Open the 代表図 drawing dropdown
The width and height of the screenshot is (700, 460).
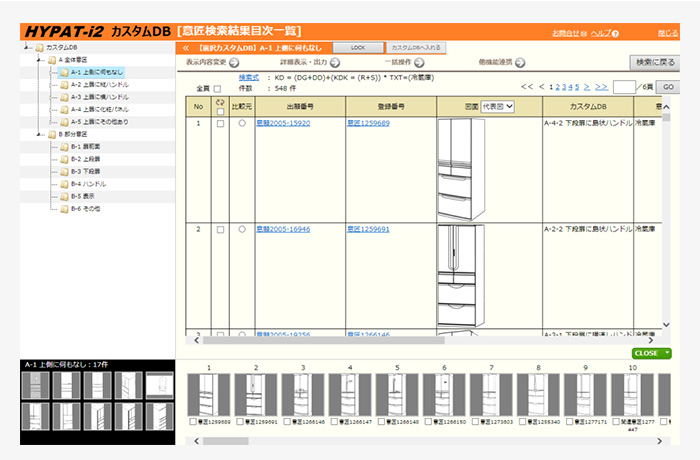(497, 107)
